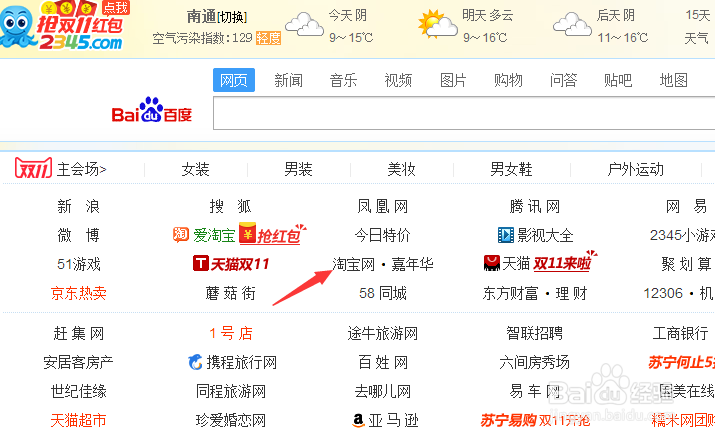This screenshot has width=715, height=440.
Task: Open the 途牛旅游网 link
Action: (x=383, y=333)
